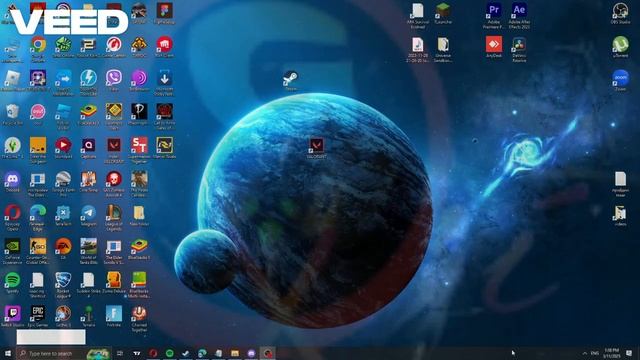Launch the OBS Studio shortcut

point(620,11)
